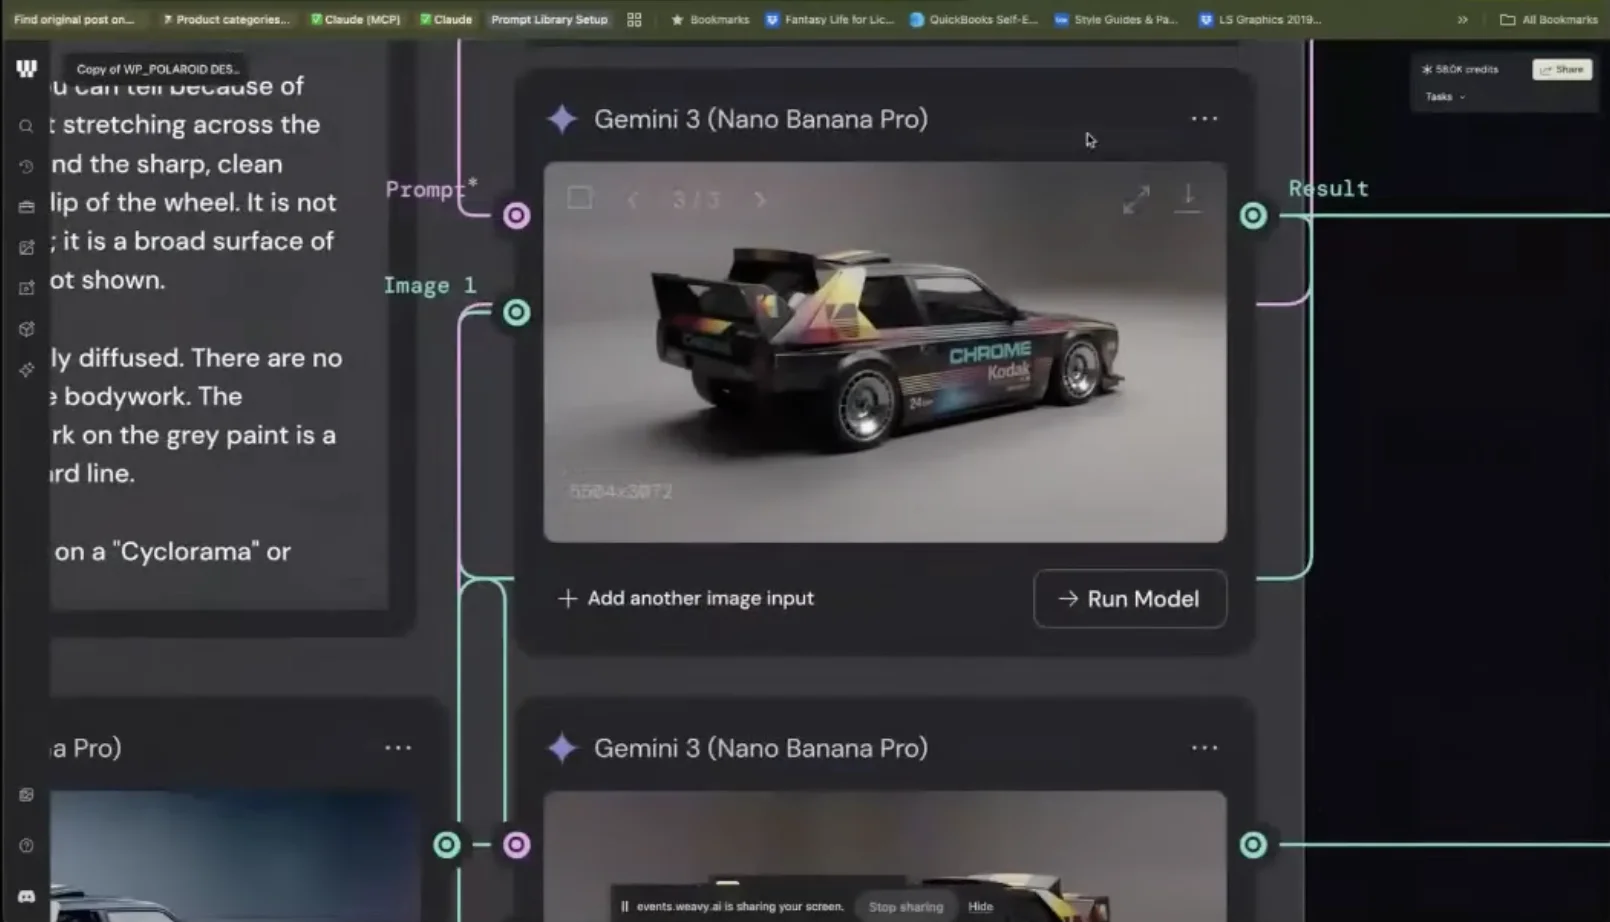
Task: Select the image editing icon in sidebar
Action: [x=27, y=247]
